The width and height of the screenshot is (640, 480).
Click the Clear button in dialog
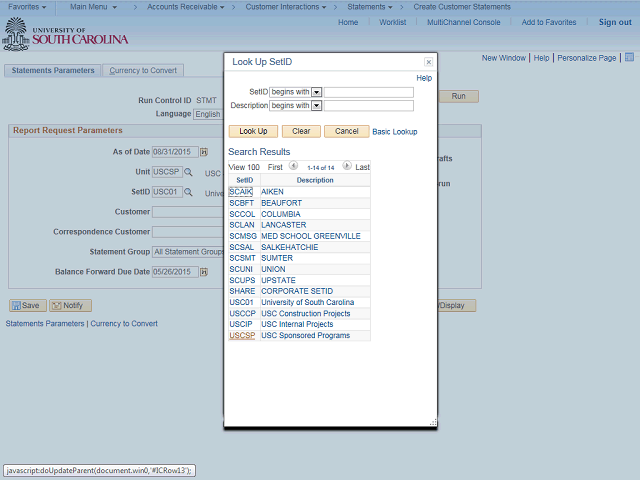301,131
